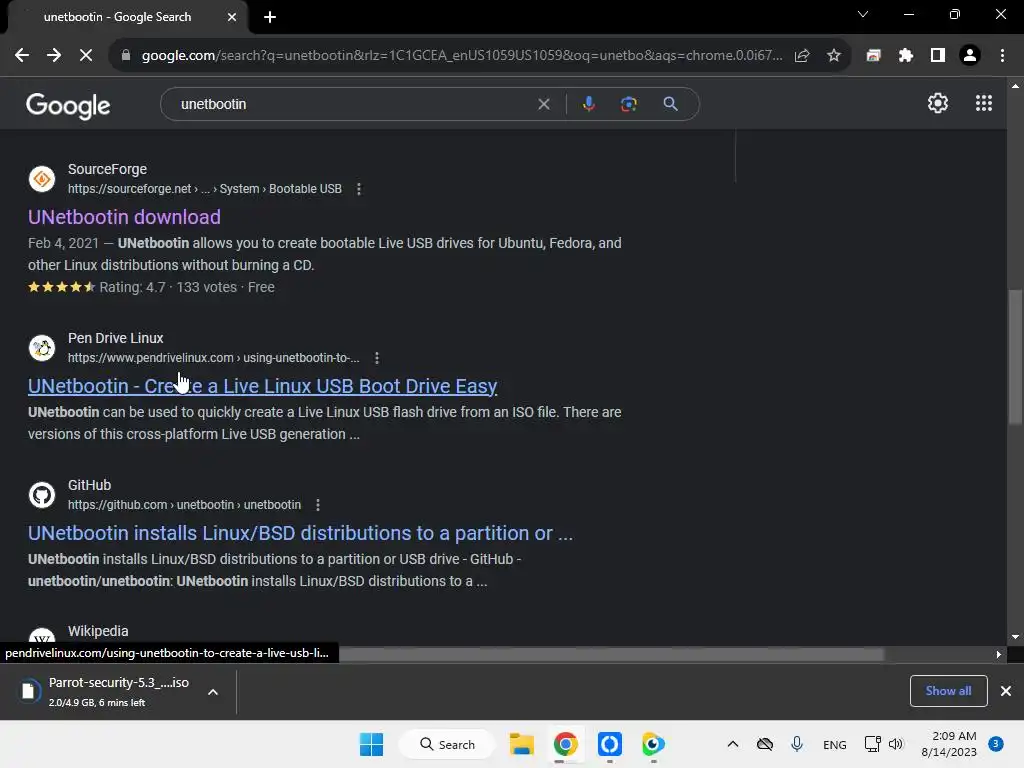Open the Extensions puzzle-piece menu
The height and width of the screenshot is (768, 1024).
click(x=906, y=56)
